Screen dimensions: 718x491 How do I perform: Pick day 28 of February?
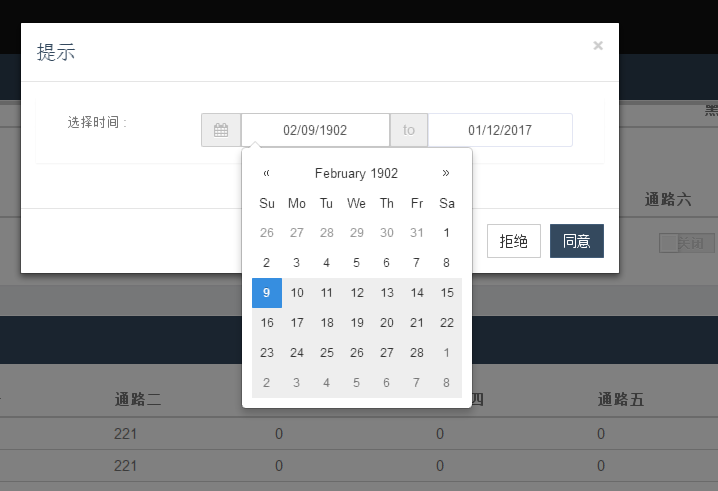pyautogui.click(x=417, y=353)
